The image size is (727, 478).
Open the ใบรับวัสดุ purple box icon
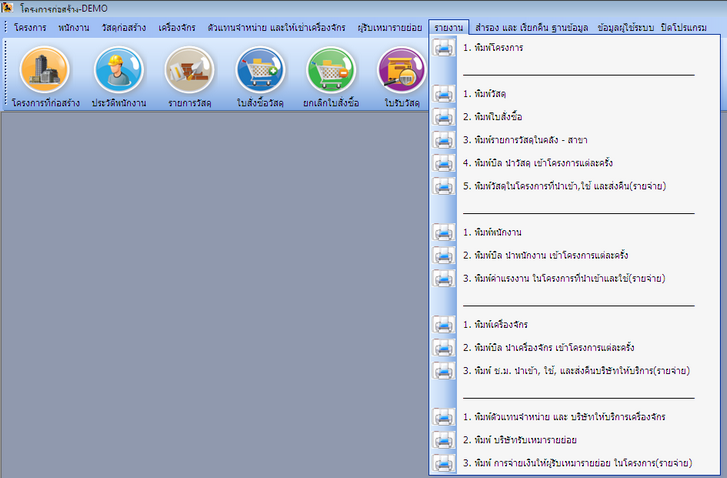click(402, 70)
